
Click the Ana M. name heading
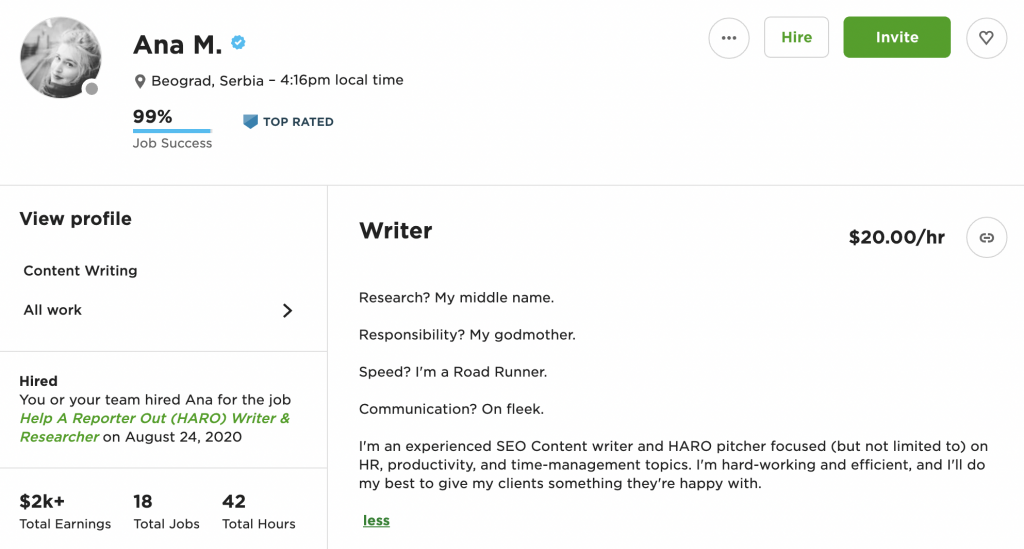tap(178, 45)
